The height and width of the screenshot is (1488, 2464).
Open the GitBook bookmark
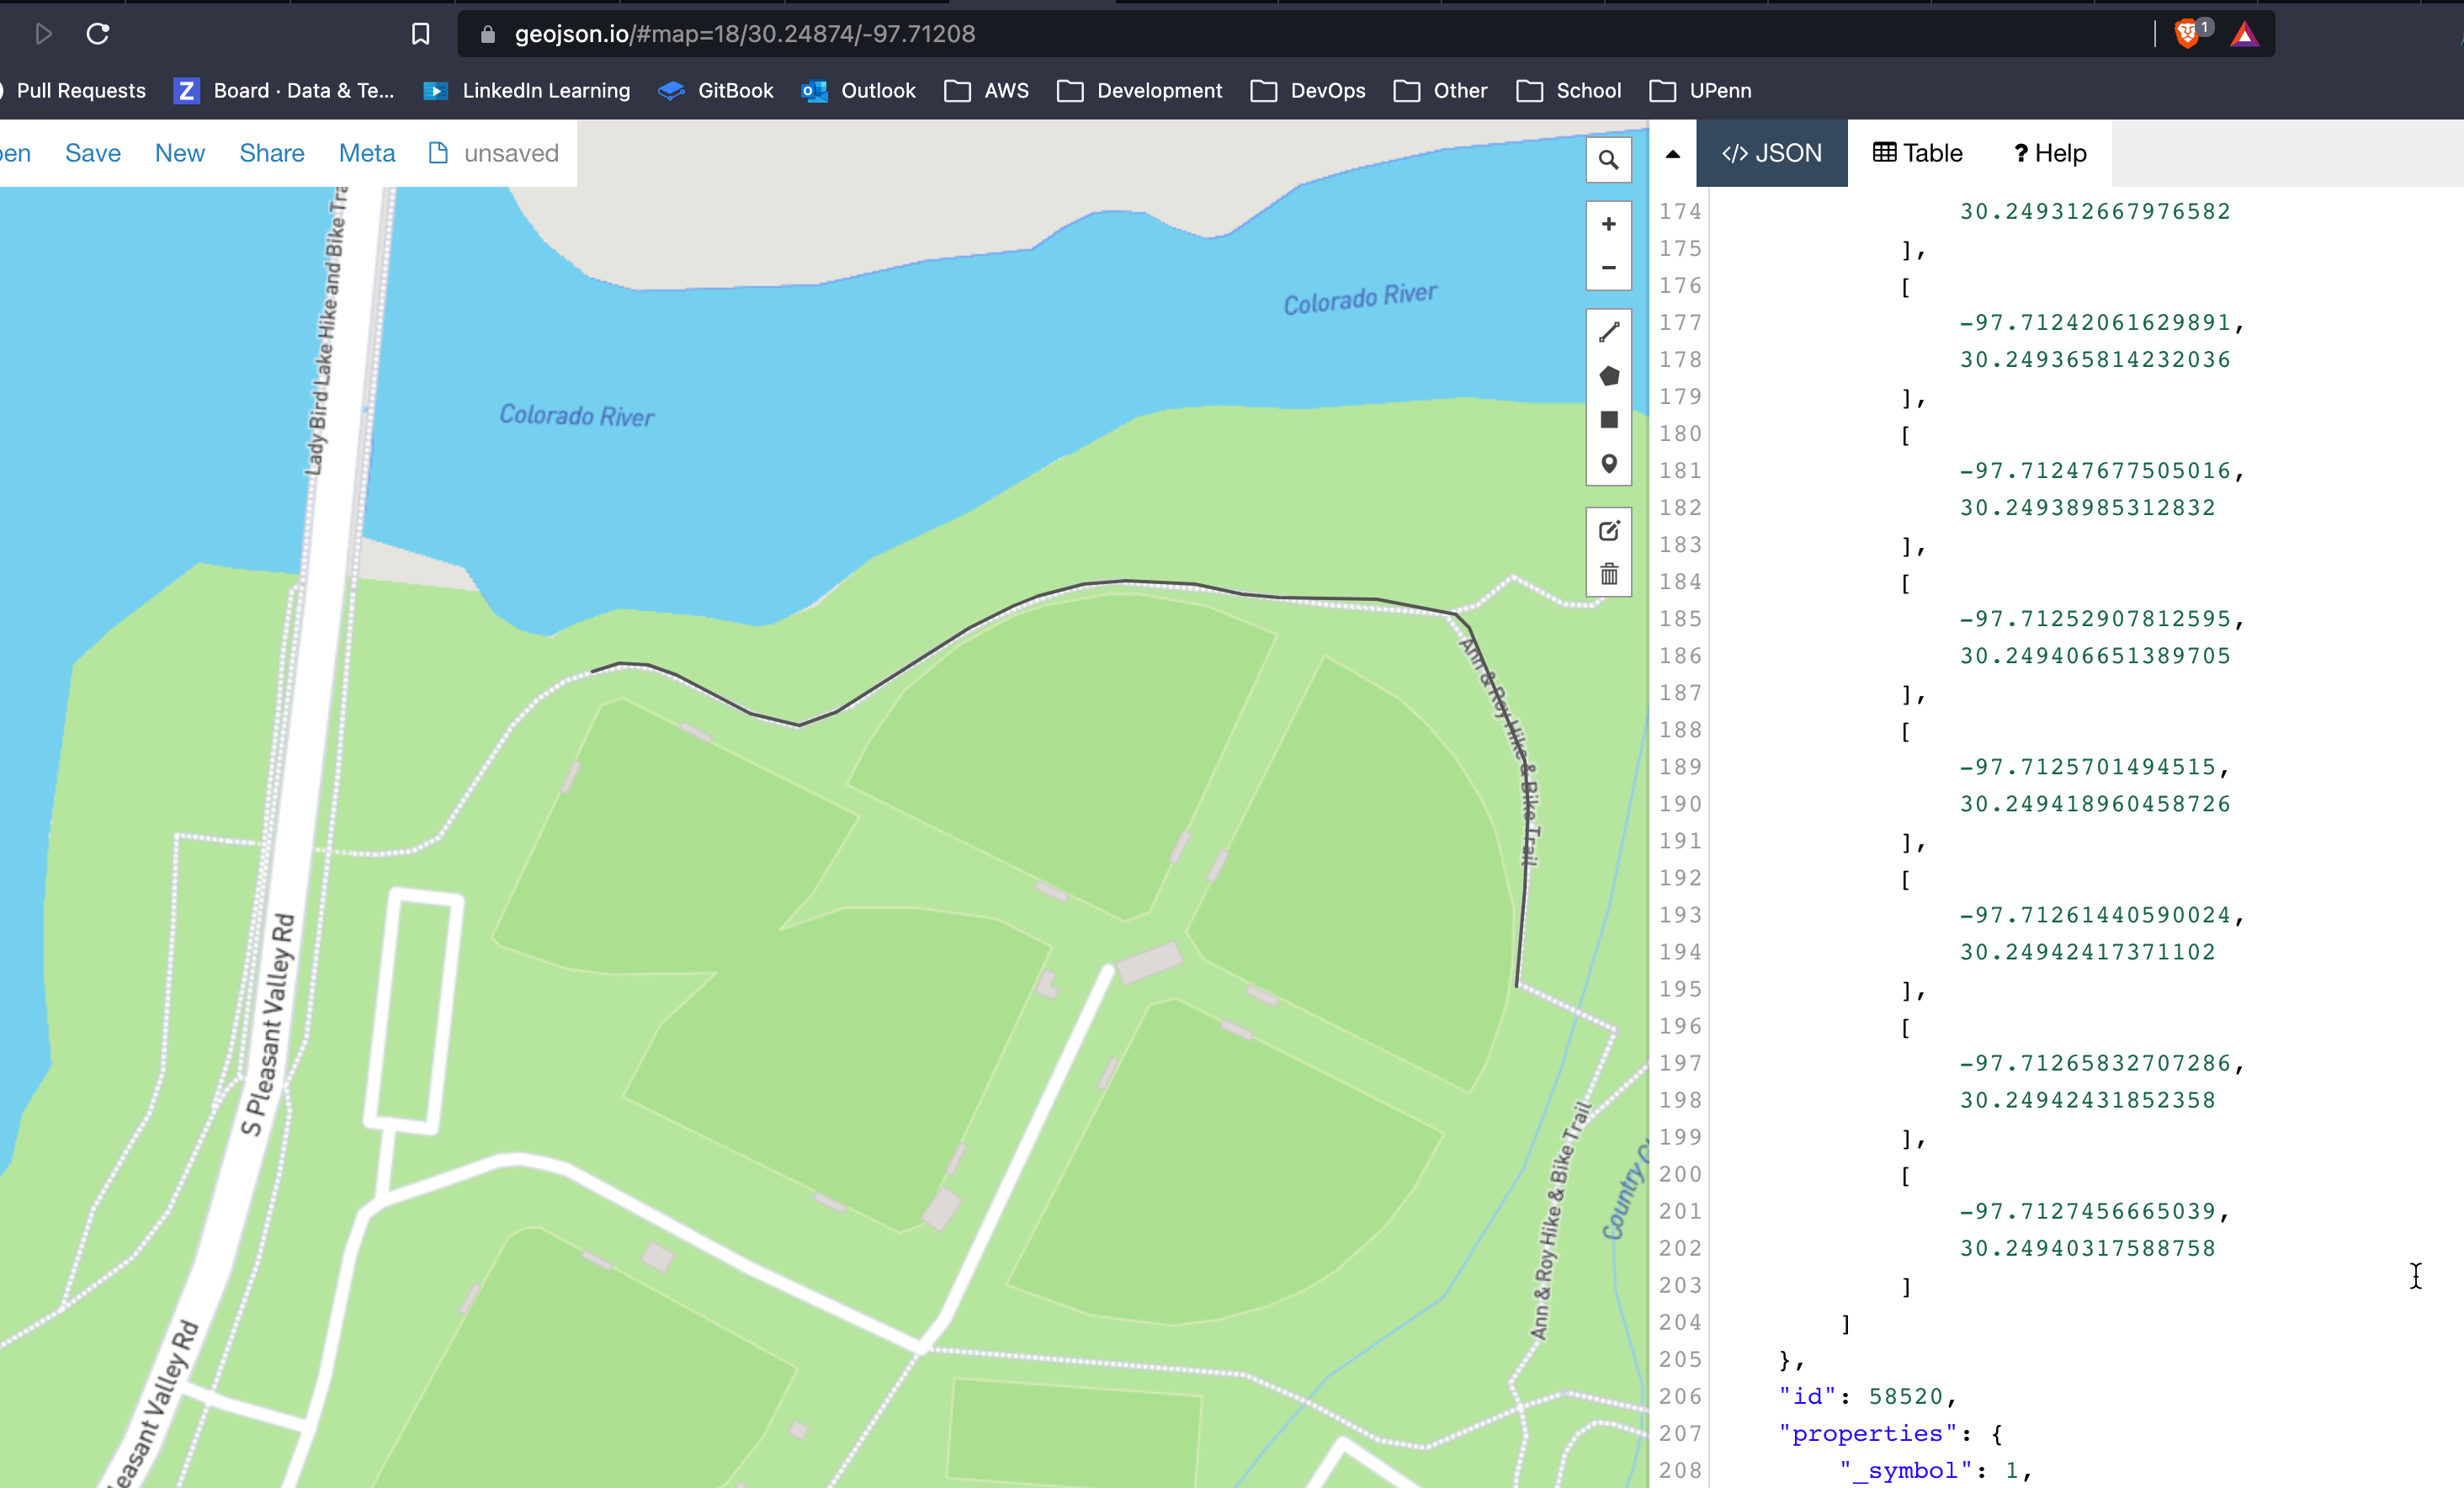pos(716,91)
